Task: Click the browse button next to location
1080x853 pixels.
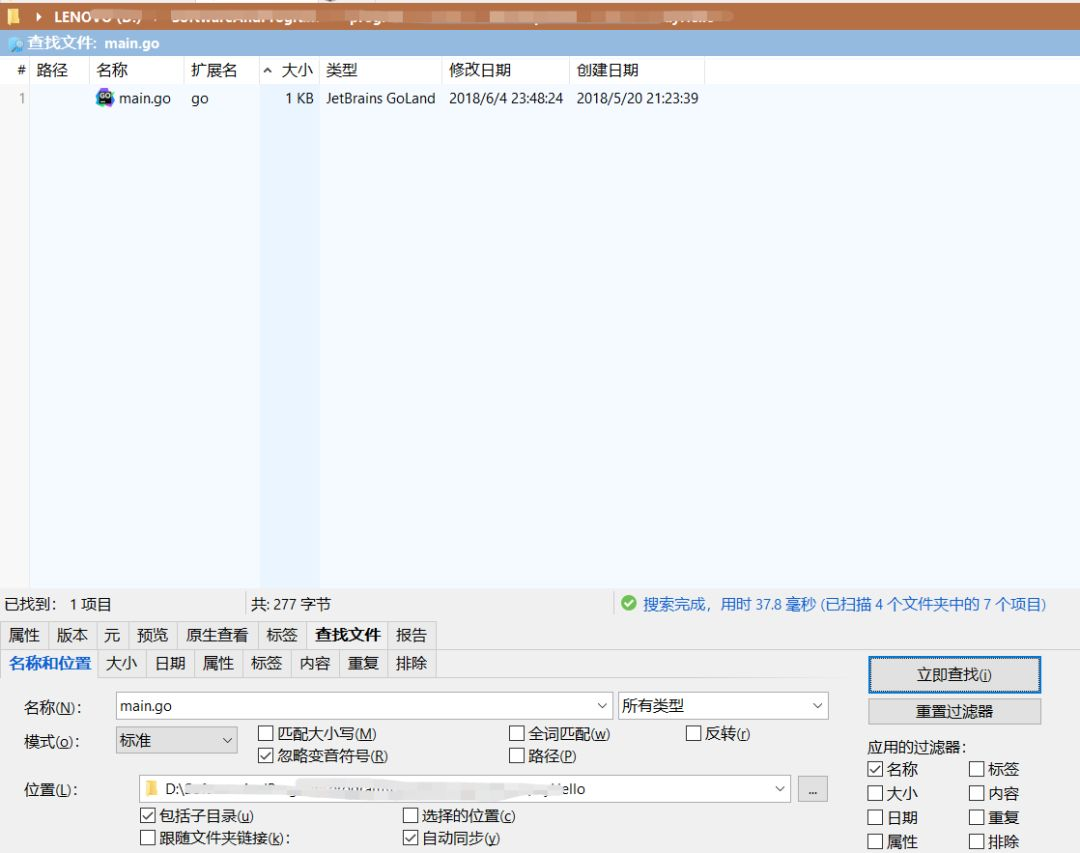Action: pyautogui.click(x=813, y=789)
